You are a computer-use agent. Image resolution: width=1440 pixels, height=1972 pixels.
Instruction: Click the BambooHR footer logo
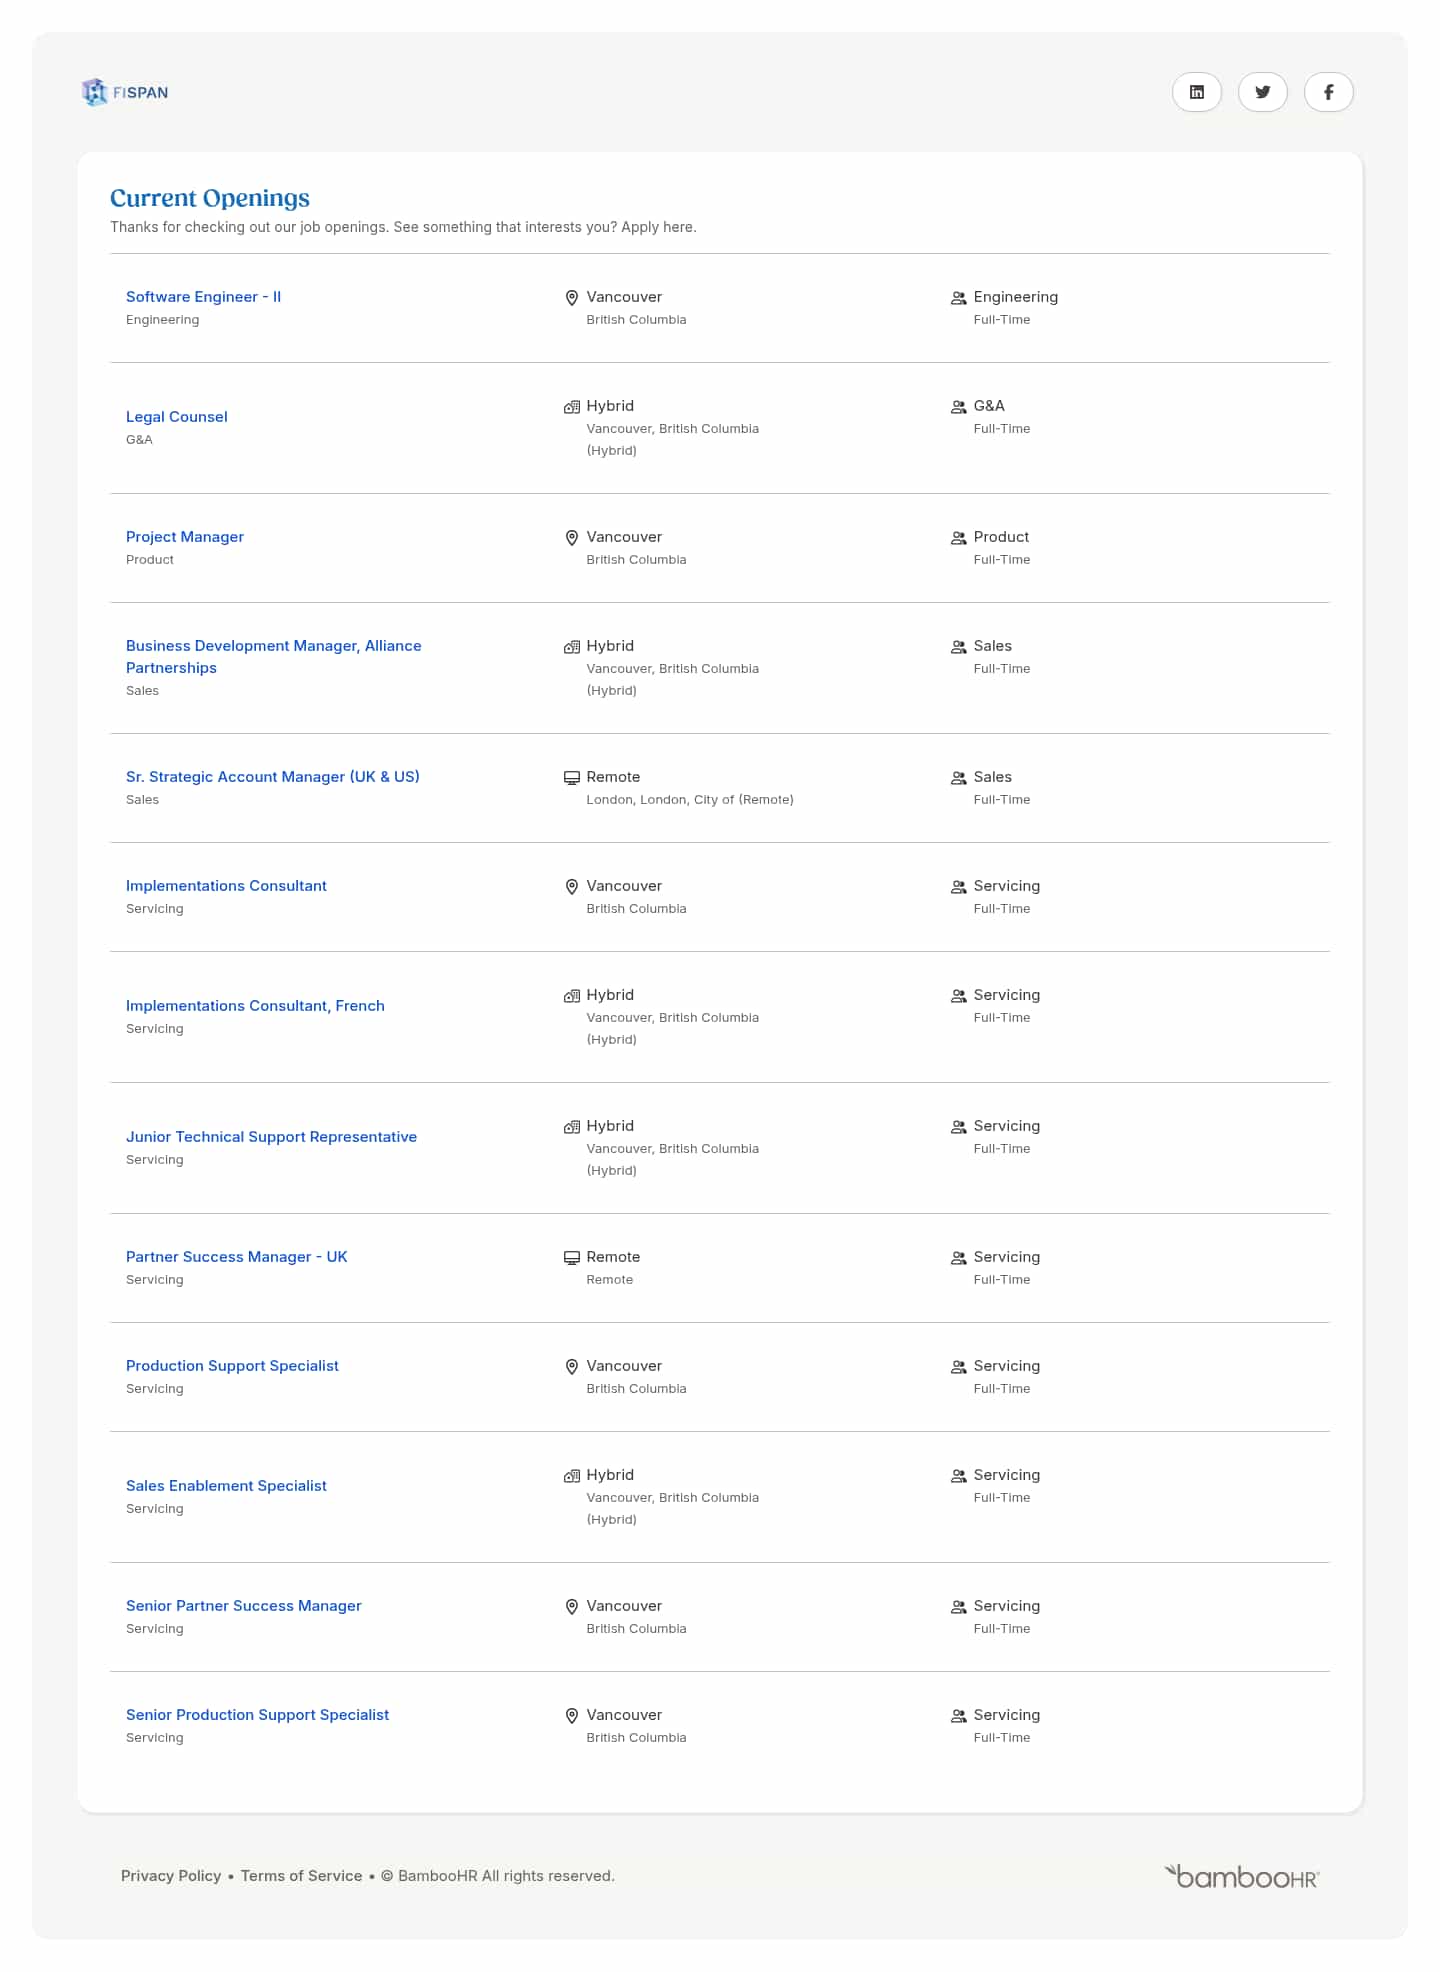[1242, 1877]
